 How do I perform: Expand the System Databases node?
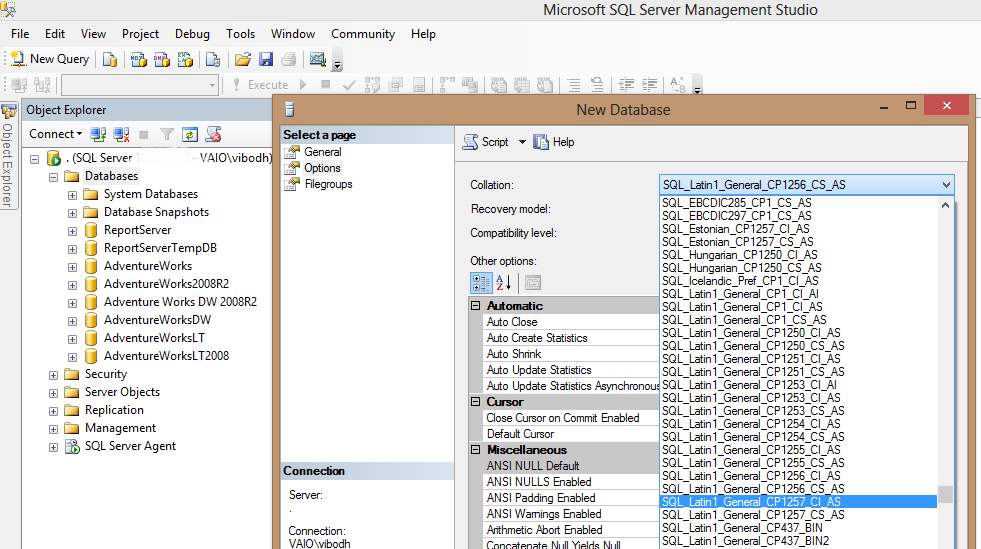click(72, 195)
